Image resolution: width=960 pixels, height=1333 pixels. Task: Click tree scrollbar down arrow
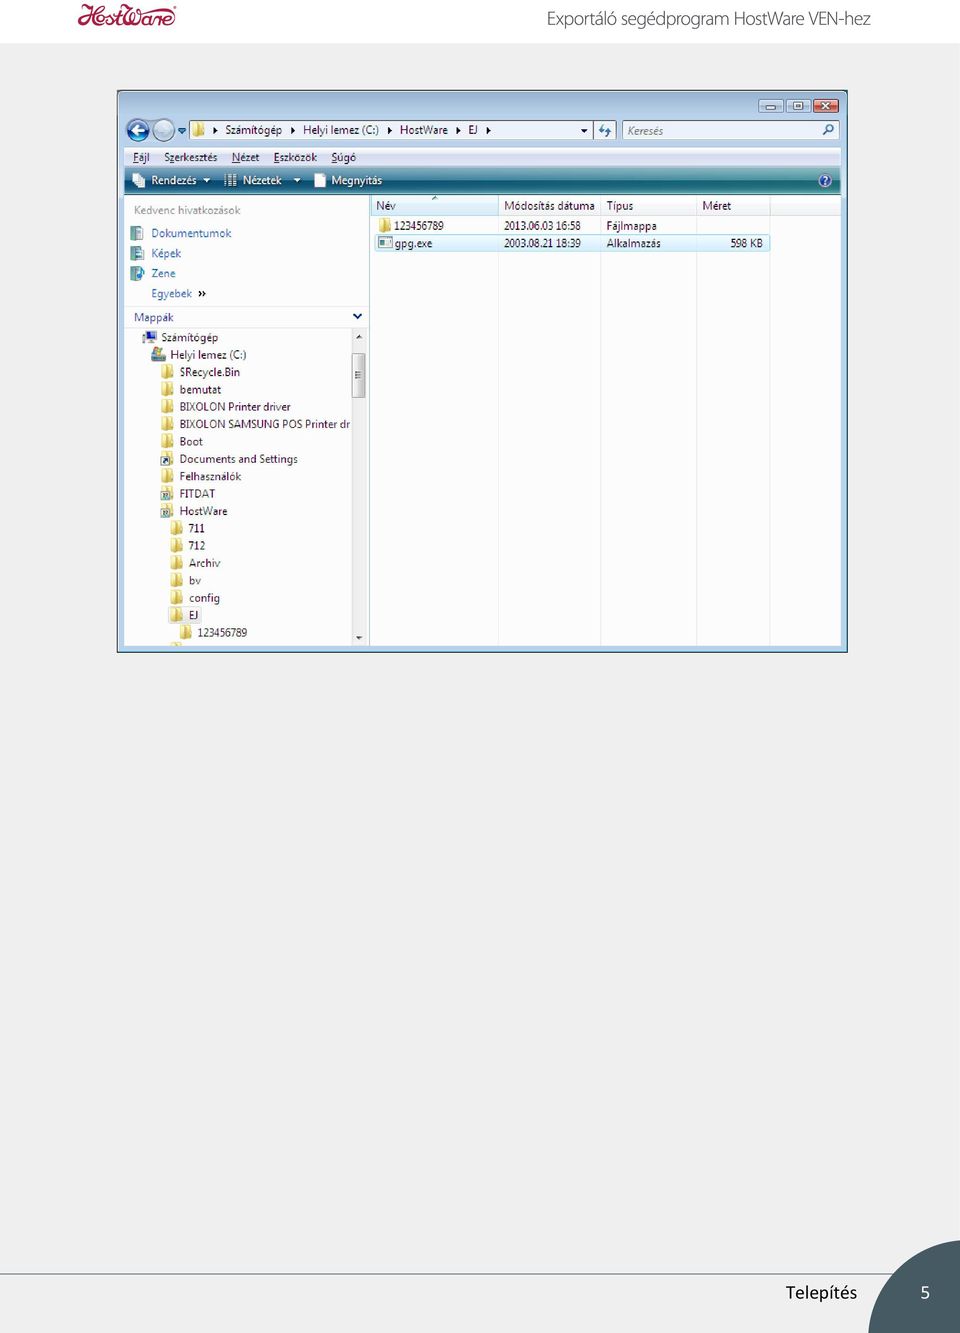[x=359, y=637]
